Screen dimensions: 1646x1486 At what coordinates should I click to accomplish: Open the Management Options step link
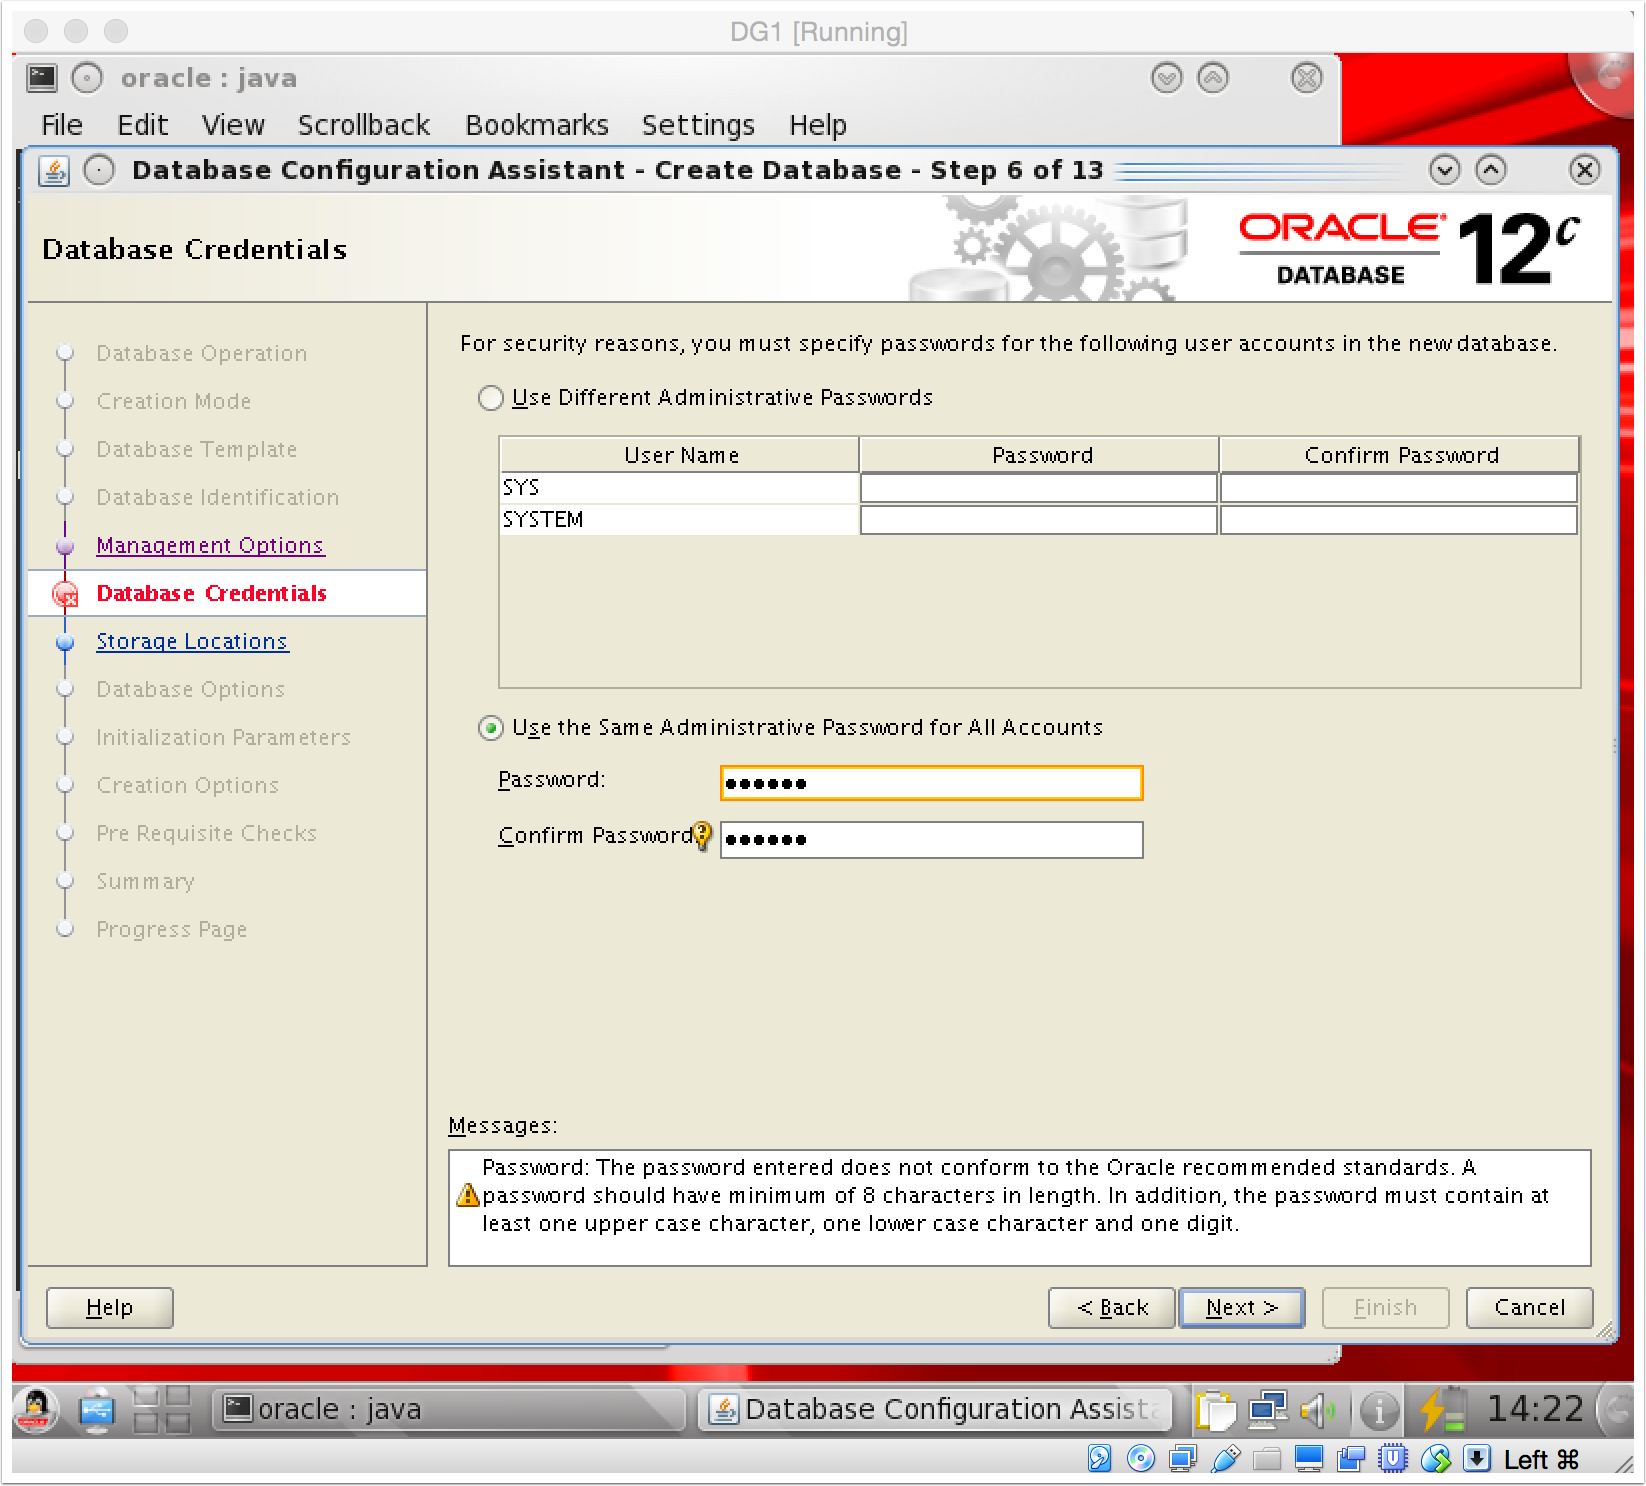click(210, 546)
